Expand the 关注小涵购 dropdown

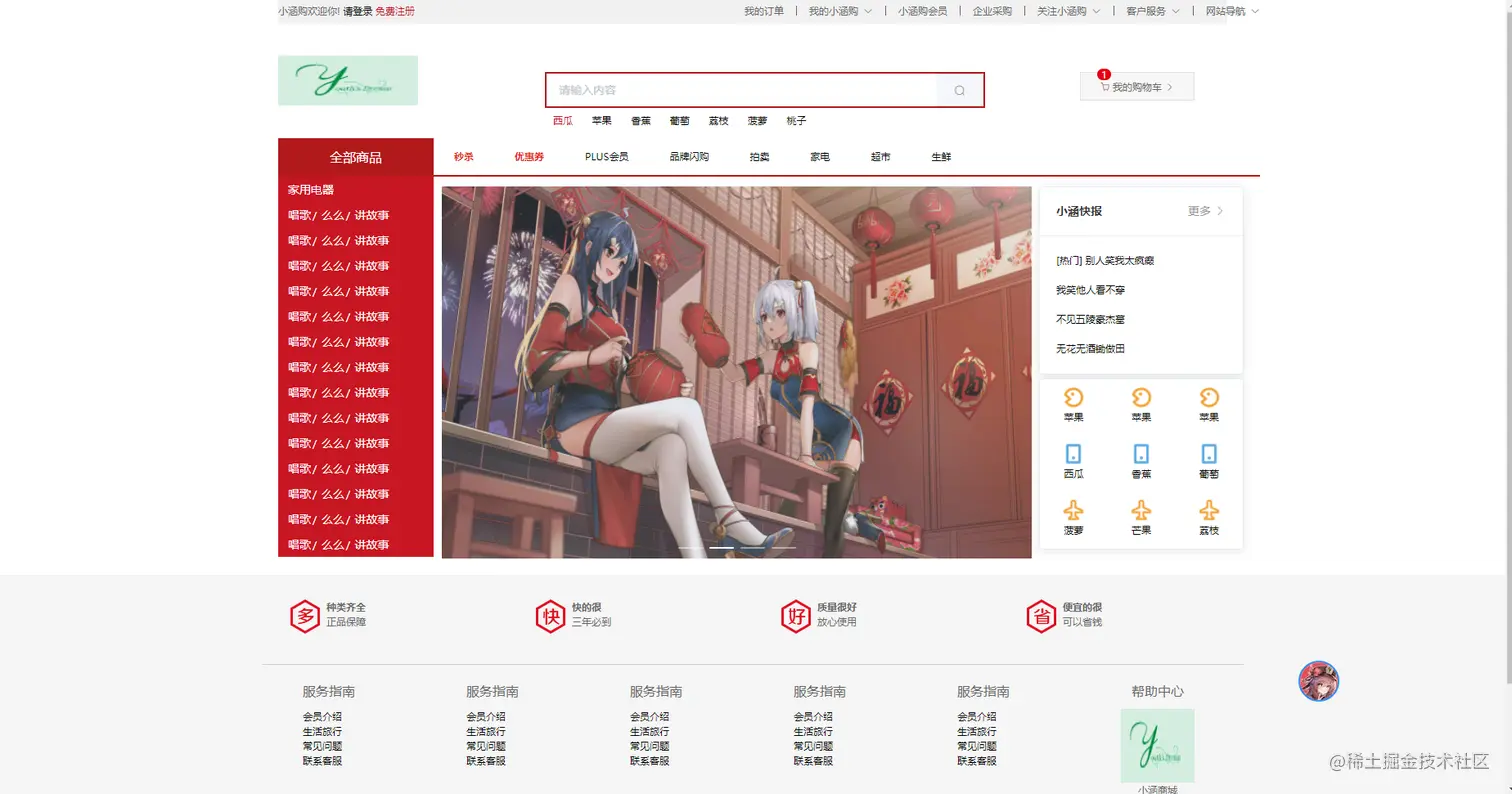coord(1068,11)
